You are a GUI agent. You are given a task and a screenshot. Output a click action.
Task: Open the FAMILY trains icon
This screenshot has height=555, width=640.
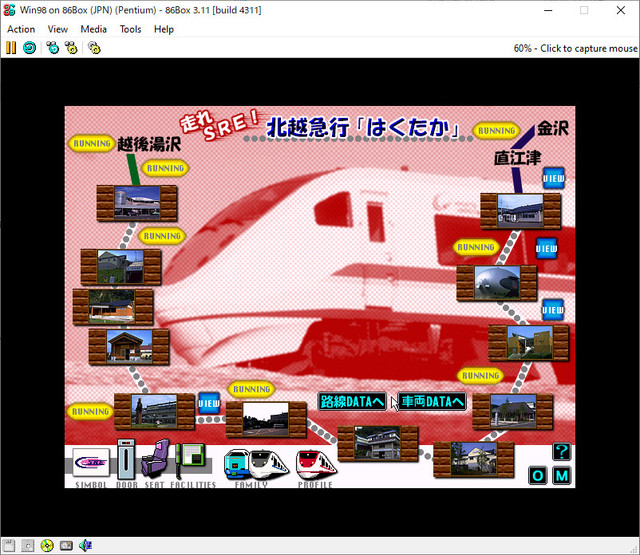[256, 464]
